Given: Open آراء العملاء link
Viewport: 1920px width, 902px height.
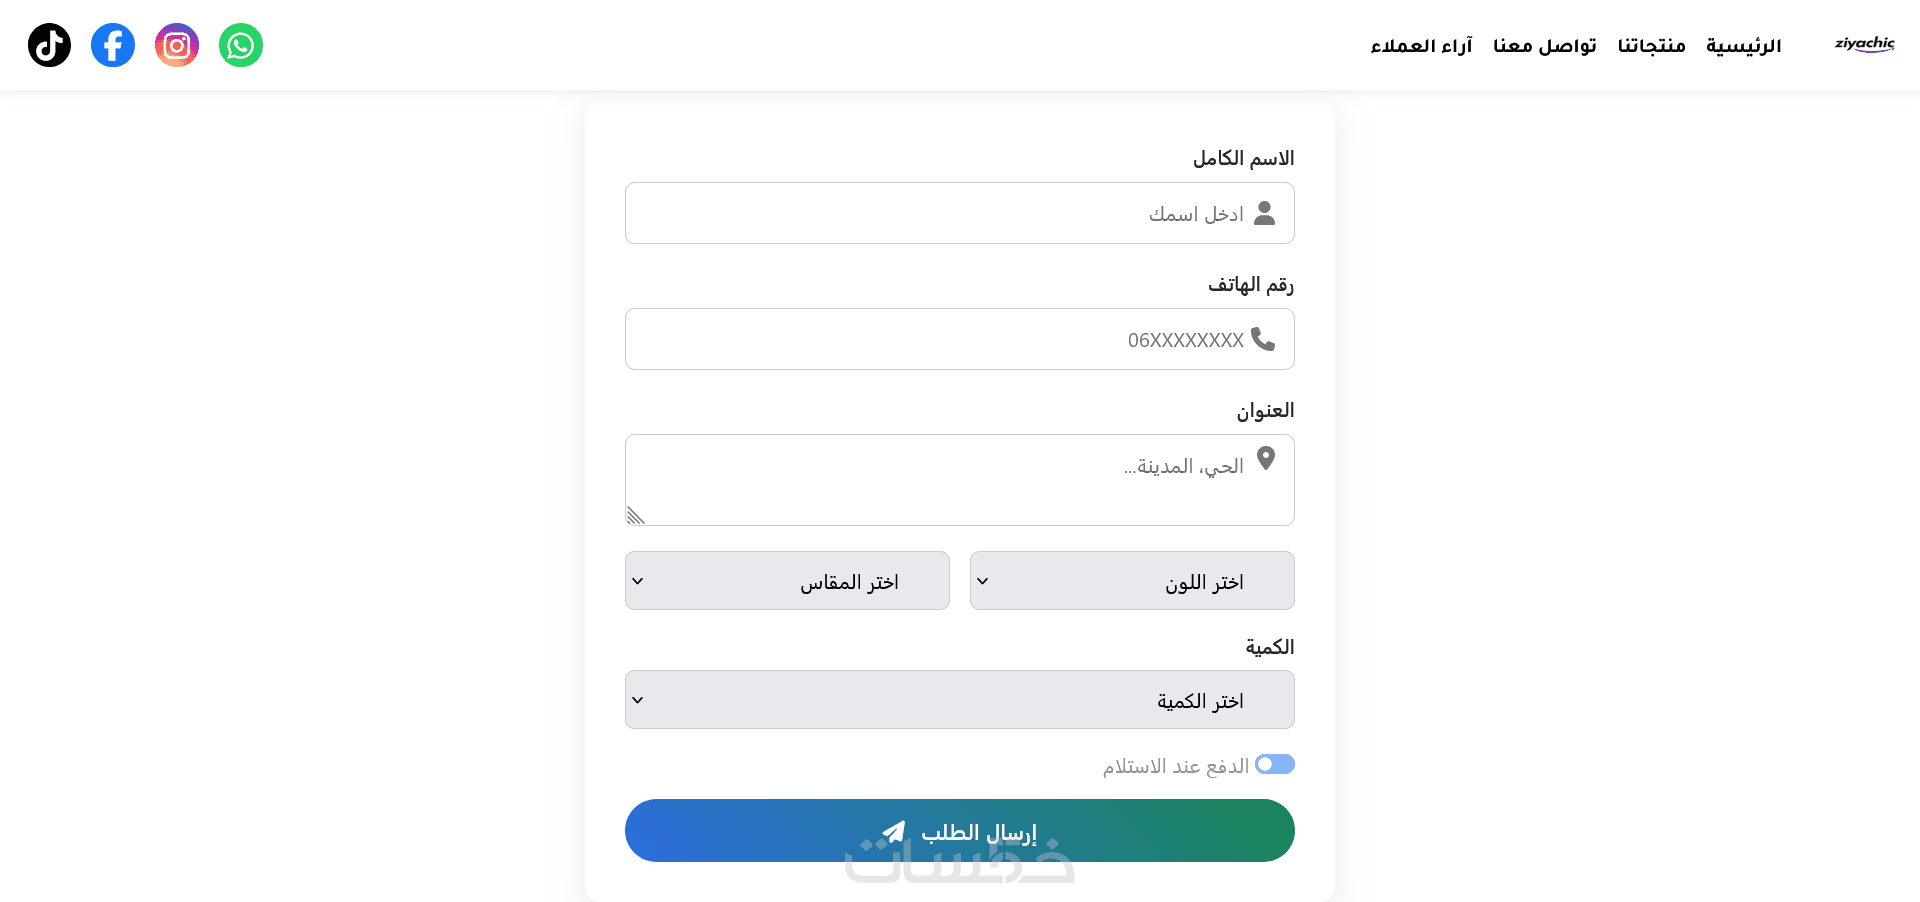Looking at the screenshot, I should pyautogui.click(x=1421, y=46).
